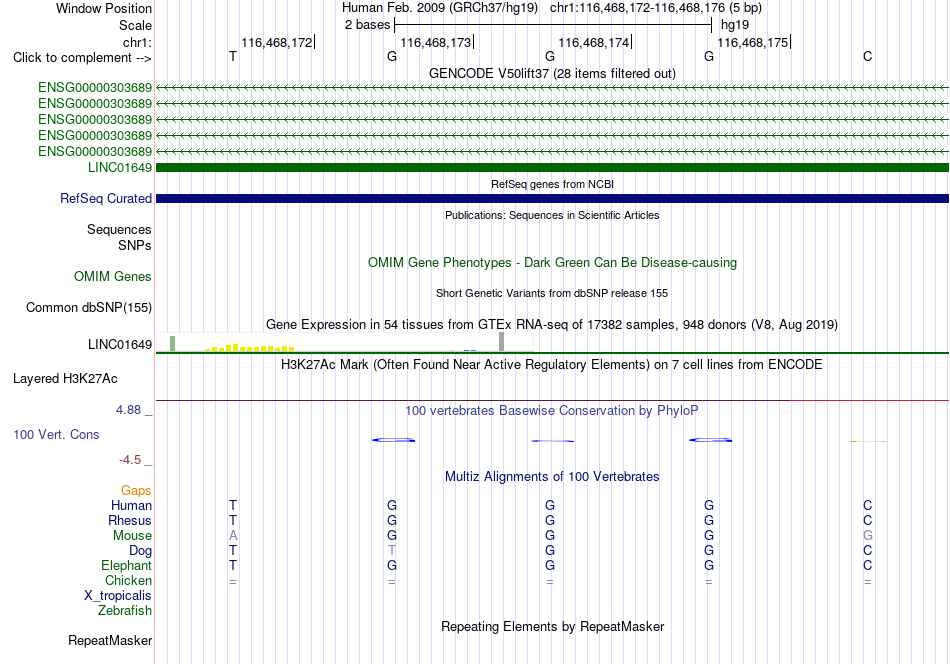Open the RefSeq Curated track label
Screen dimensions: 950x664
click(x=106, y=198)
